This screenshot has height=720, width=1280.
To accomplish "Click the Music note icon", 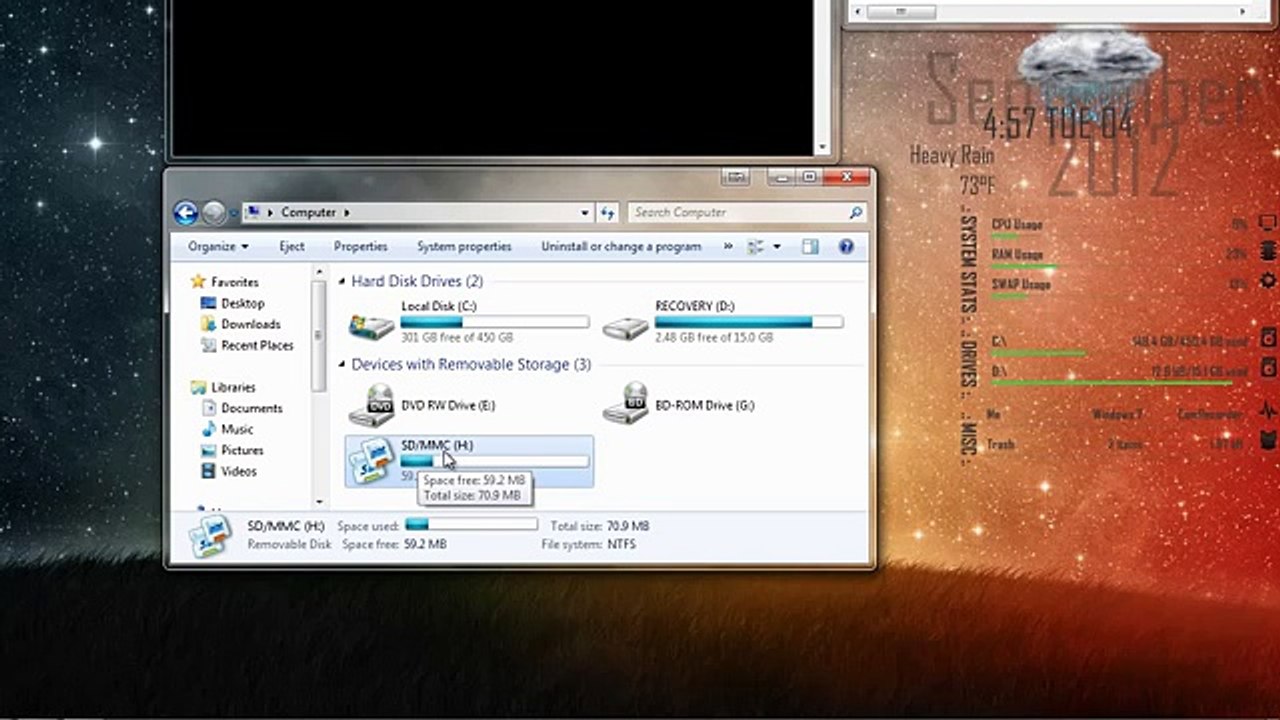I will (x=208, y=429).
